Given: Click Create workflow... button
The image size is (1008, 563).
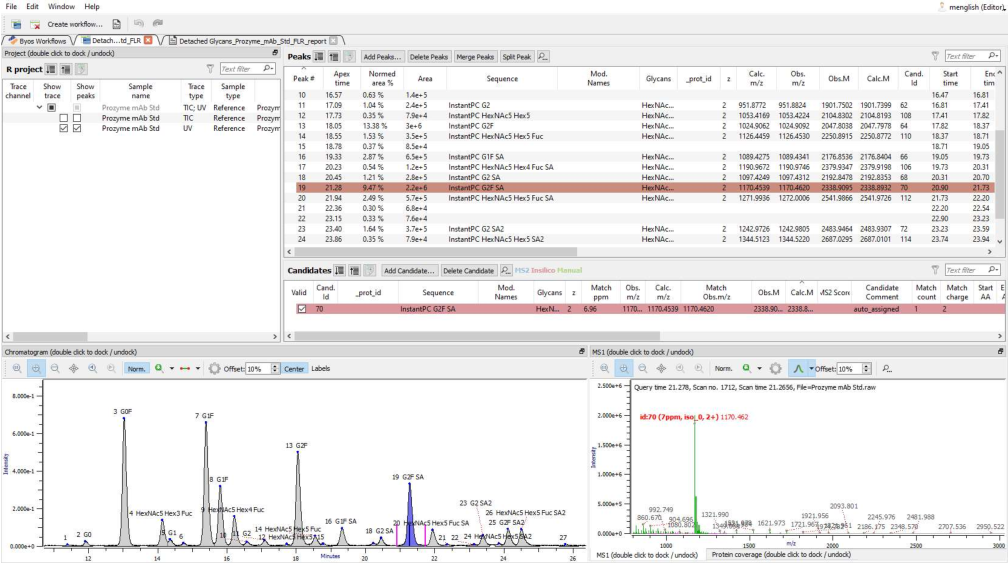Looking at the screenshot, I should tap(75, 24).
